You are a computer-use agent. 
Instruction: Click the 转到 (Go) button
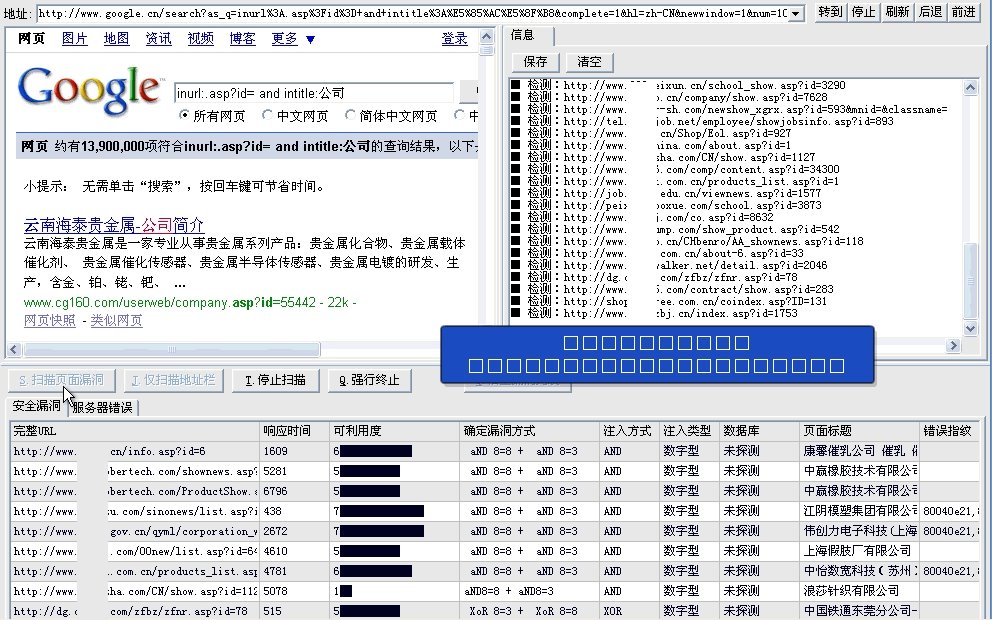point(829,12)
